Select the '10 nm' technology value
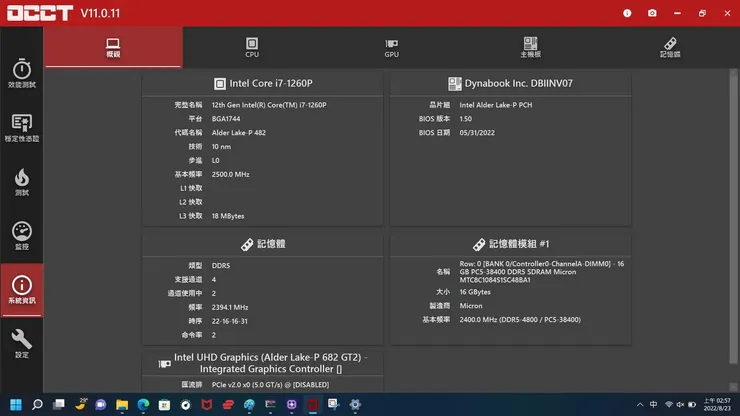740x416 pixels. pyautogui.click(x=221, y=147)
